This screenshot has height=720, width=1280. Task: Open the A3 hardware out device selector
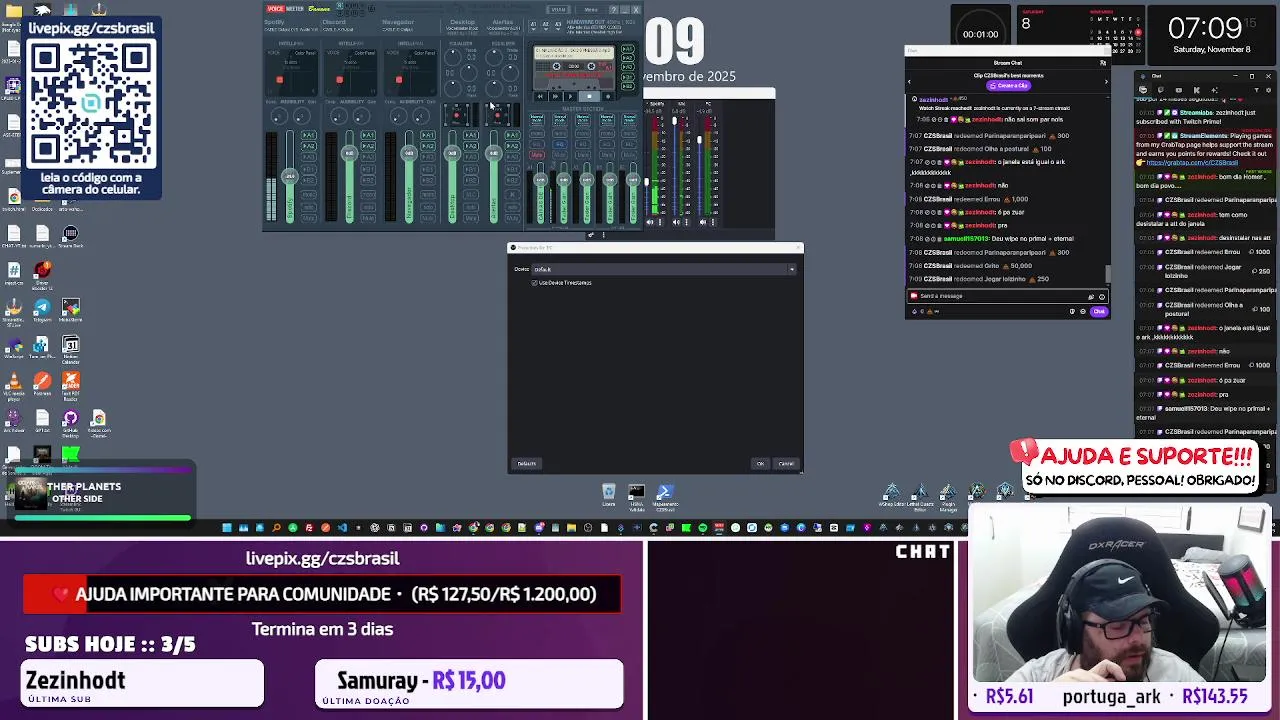558,26
